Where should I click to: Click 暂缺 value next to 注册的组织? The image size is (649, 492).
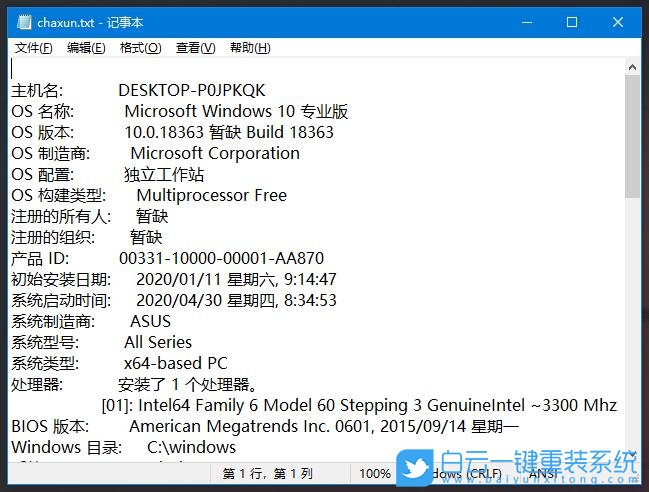click(146, 238)
